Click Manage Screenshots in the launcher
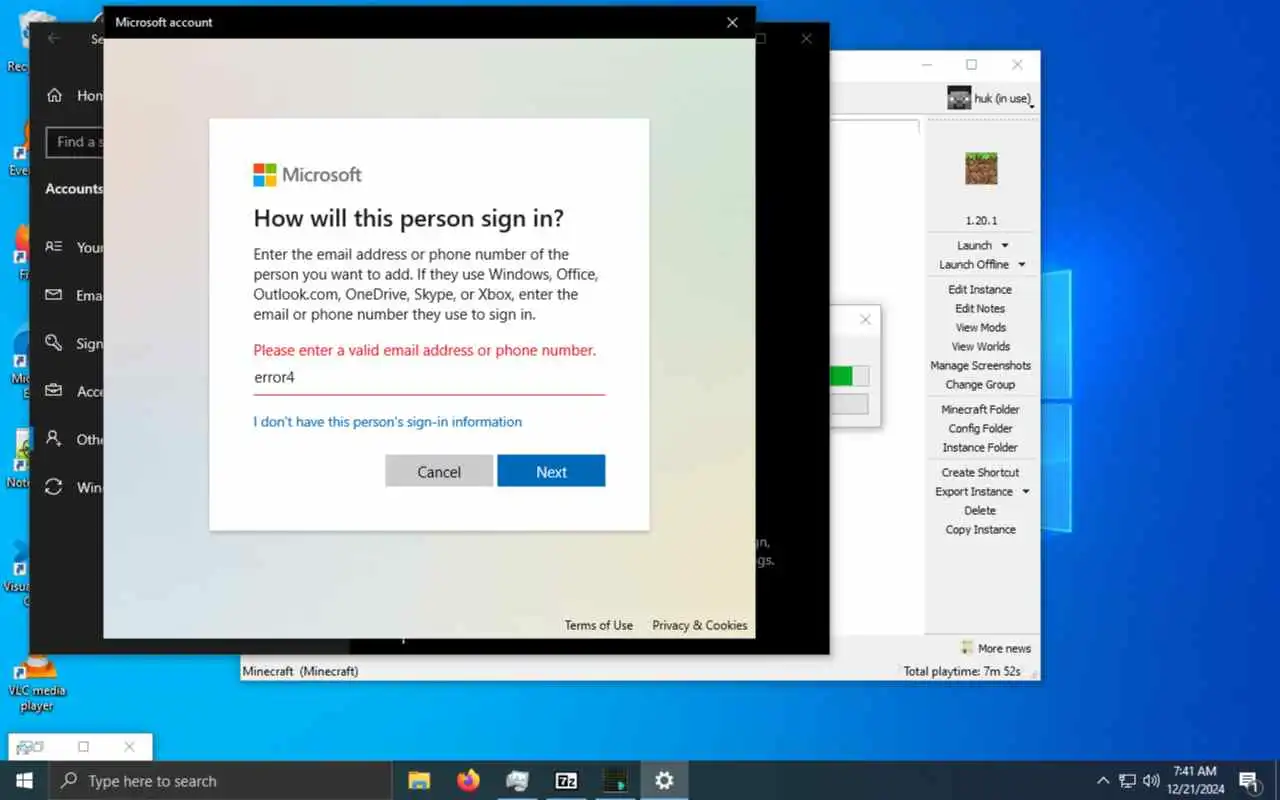1280x800 pixels. coord(980,366)
